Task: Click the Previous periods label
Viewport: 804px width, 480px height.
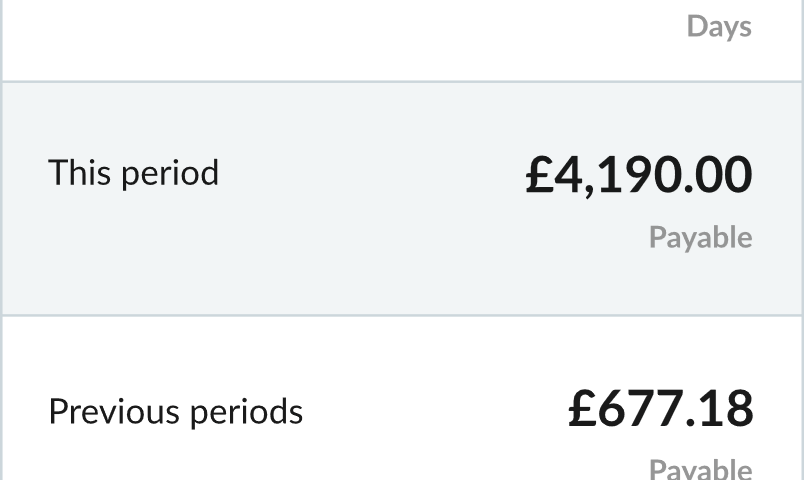Action: pyautogui.click(x=176, y=412)
